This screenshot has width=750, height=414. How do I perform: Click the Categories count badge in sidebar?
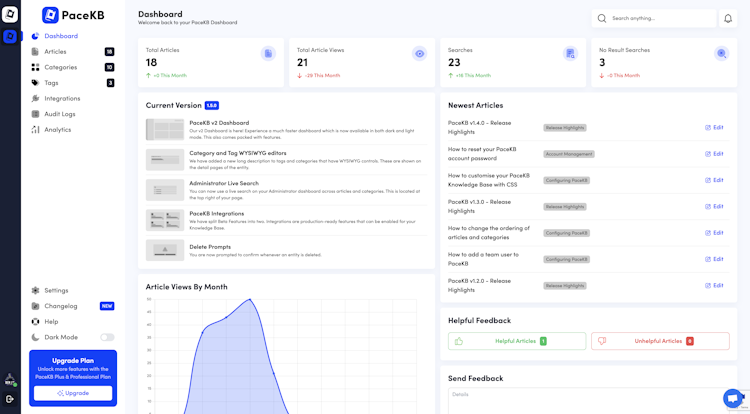(110, 67)
